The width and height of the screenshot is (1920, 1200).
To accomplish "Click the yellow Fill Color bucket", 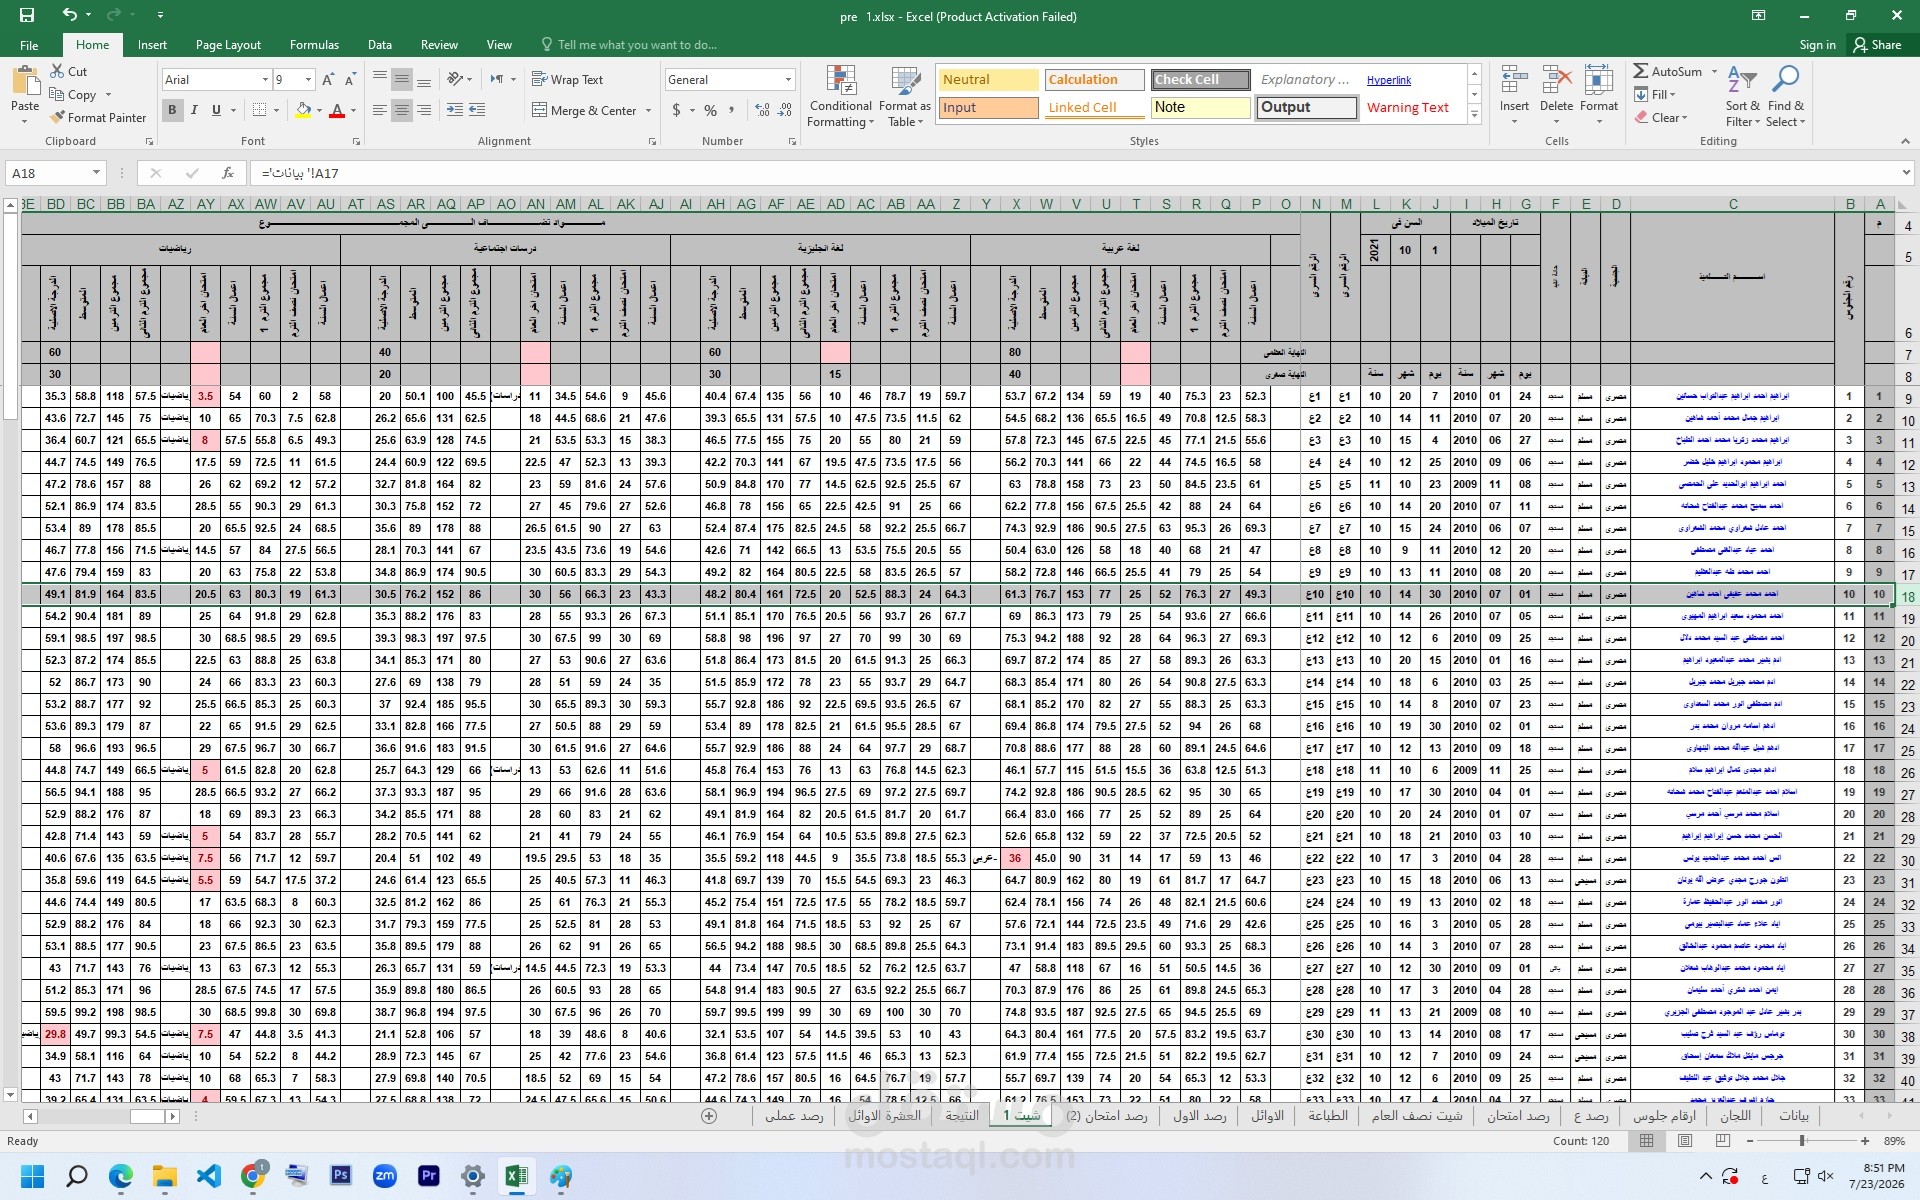I will tap(303, 110).
